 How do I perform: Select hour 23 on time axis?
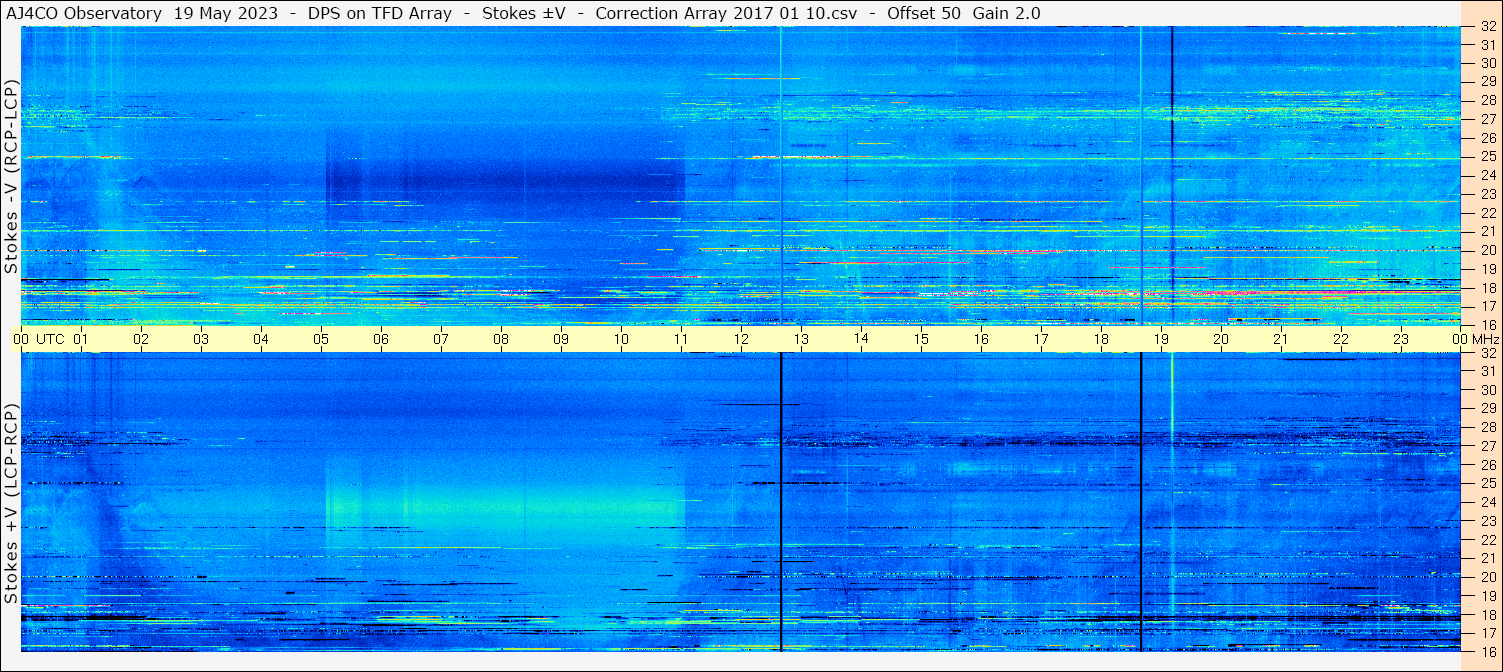pyautogui.click(x=1401, y=339)
